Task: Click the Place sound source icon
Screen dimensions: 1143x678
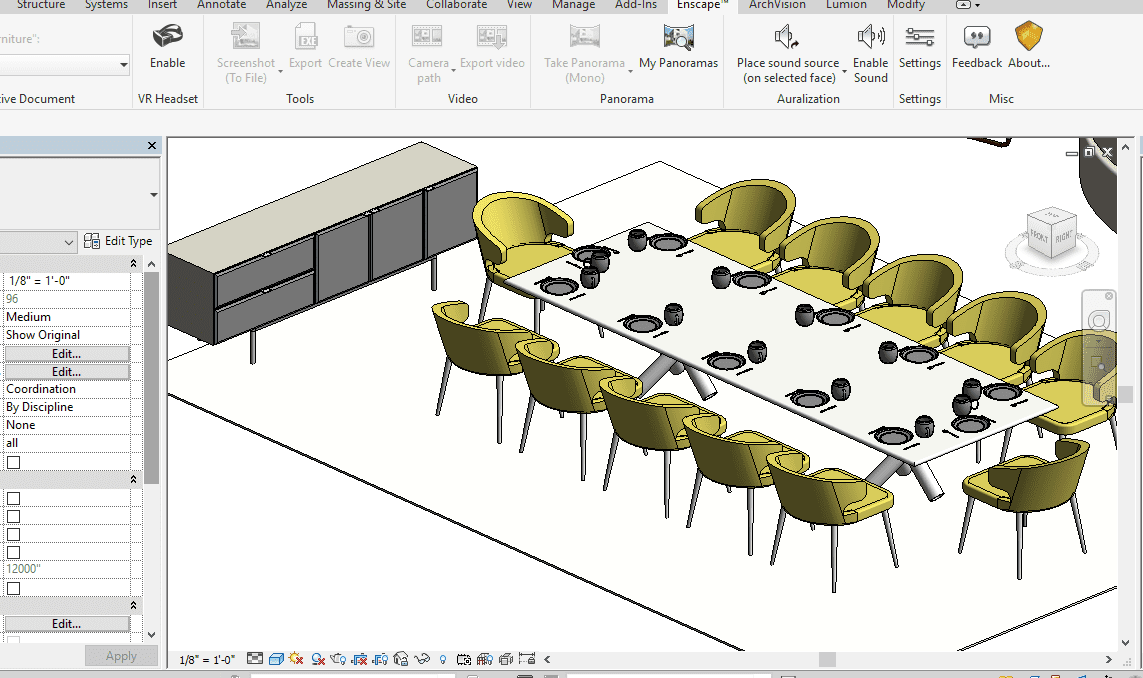Action: point(787,38)
